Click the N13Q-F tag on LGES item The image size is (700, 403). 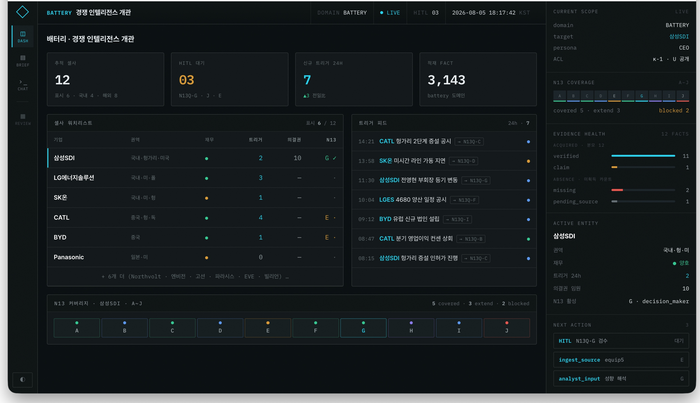click(465, 200)
